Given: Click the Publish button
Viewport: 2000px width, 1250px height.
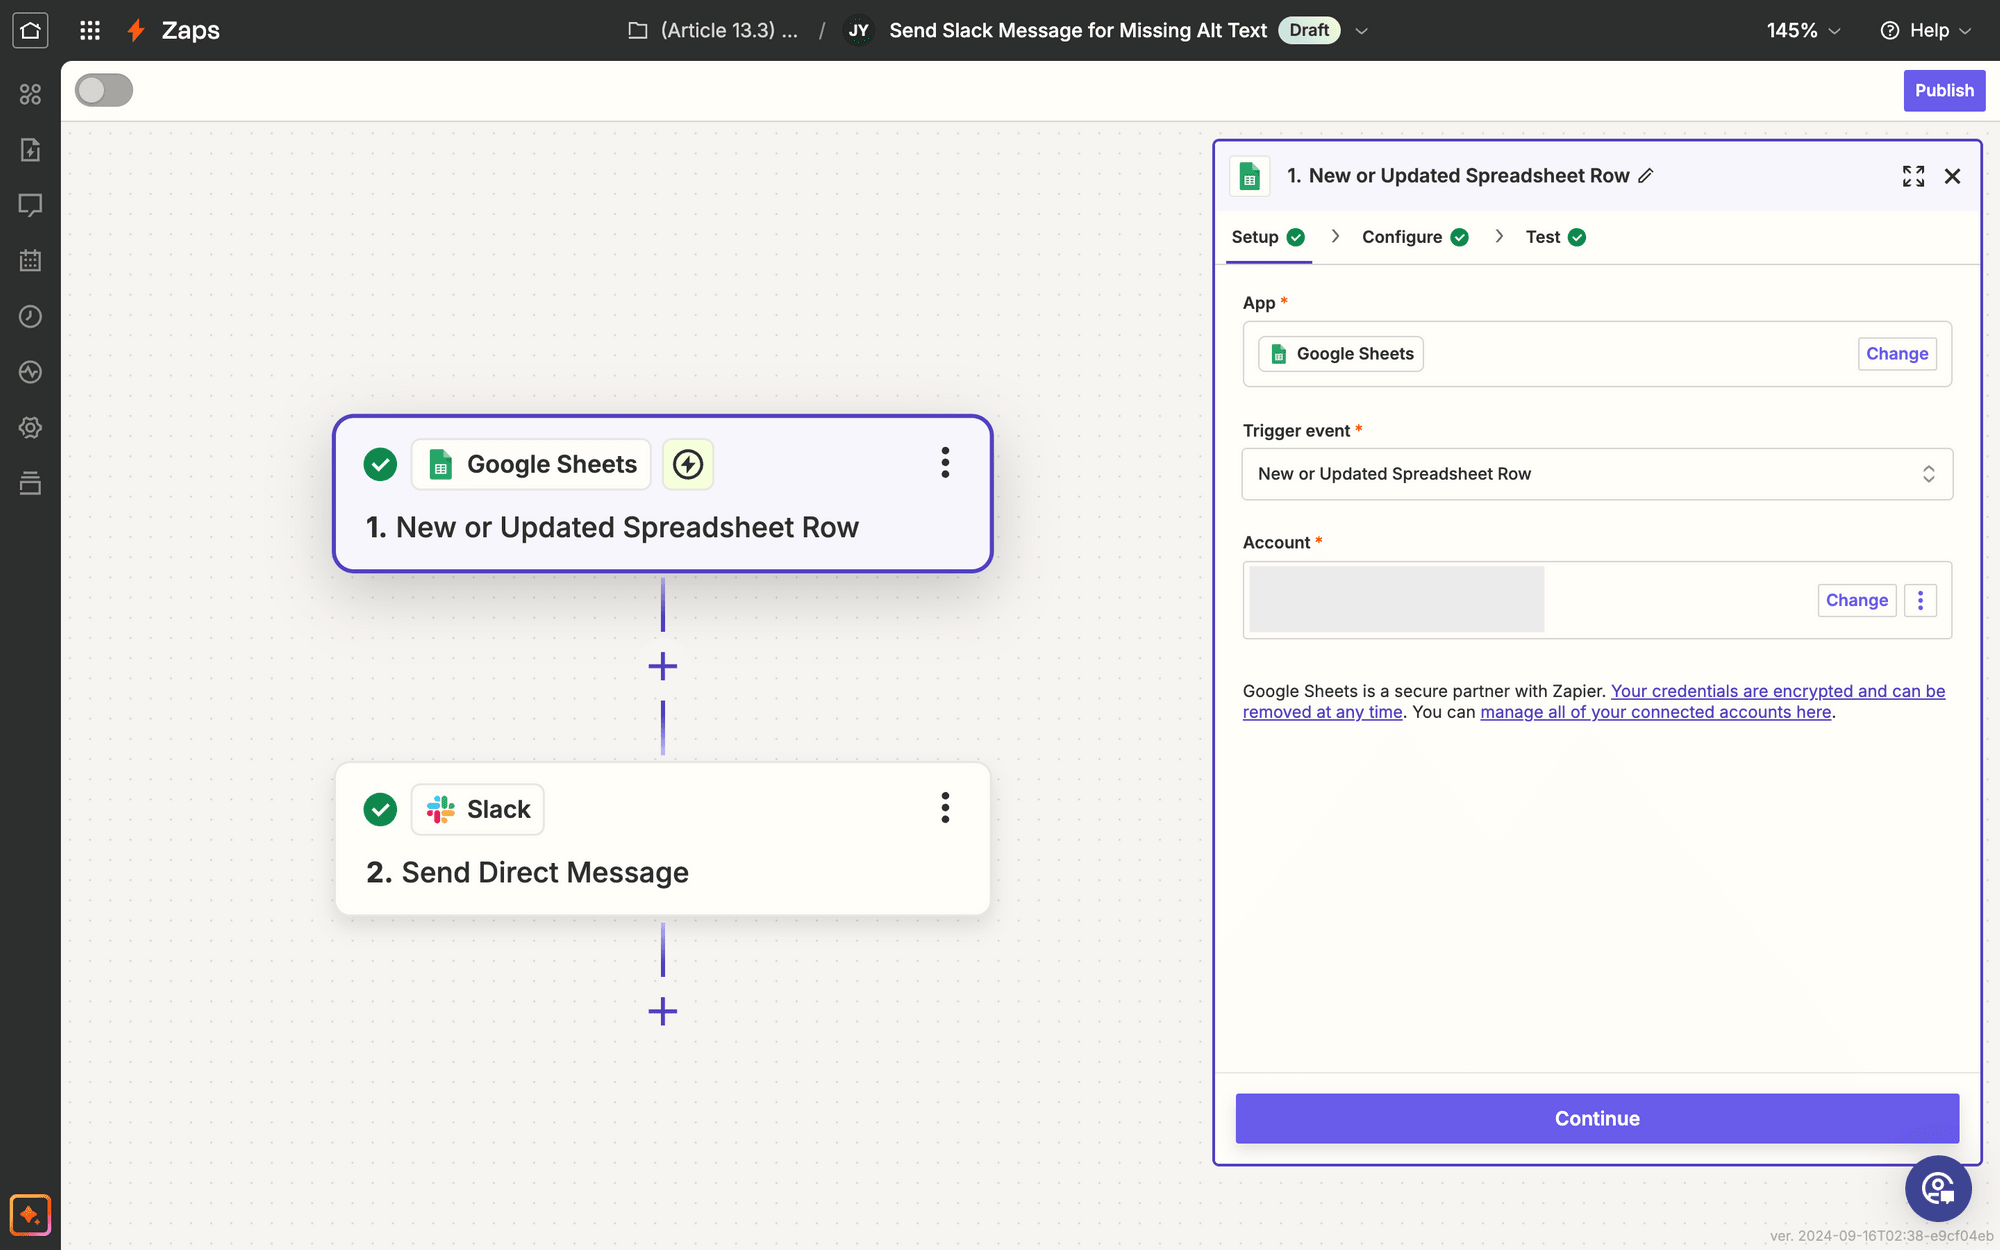Looking at the screenshot, I should [x=1944, y=90].
